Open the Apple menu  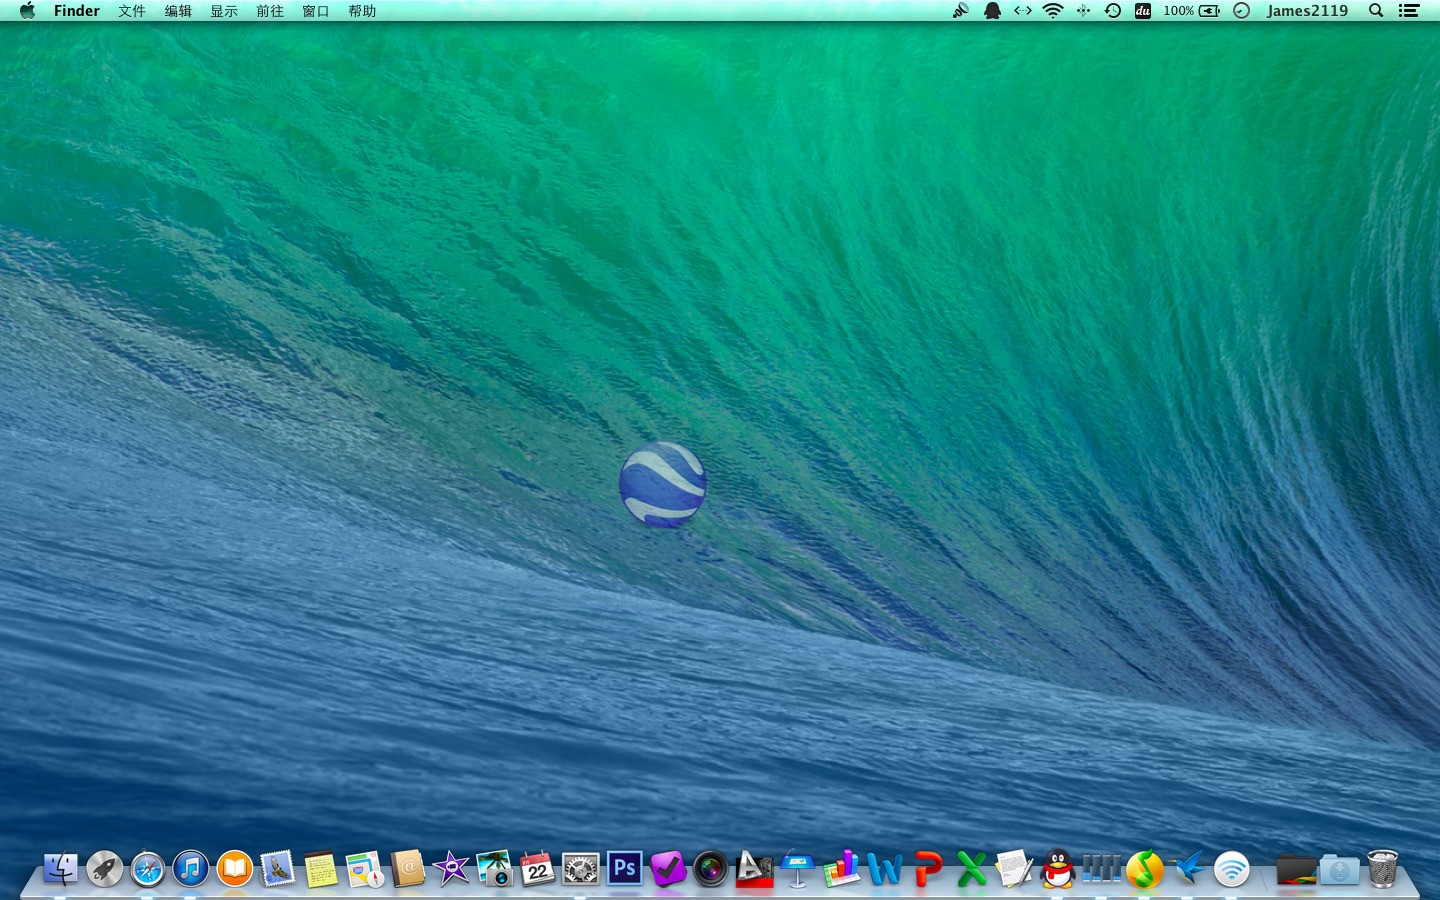coord(27,11)
